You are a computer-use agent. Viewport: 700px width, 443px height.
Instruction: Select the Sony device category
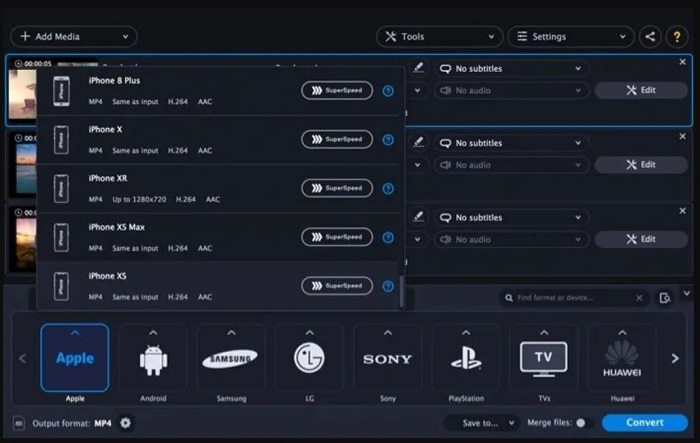[388, 358]
